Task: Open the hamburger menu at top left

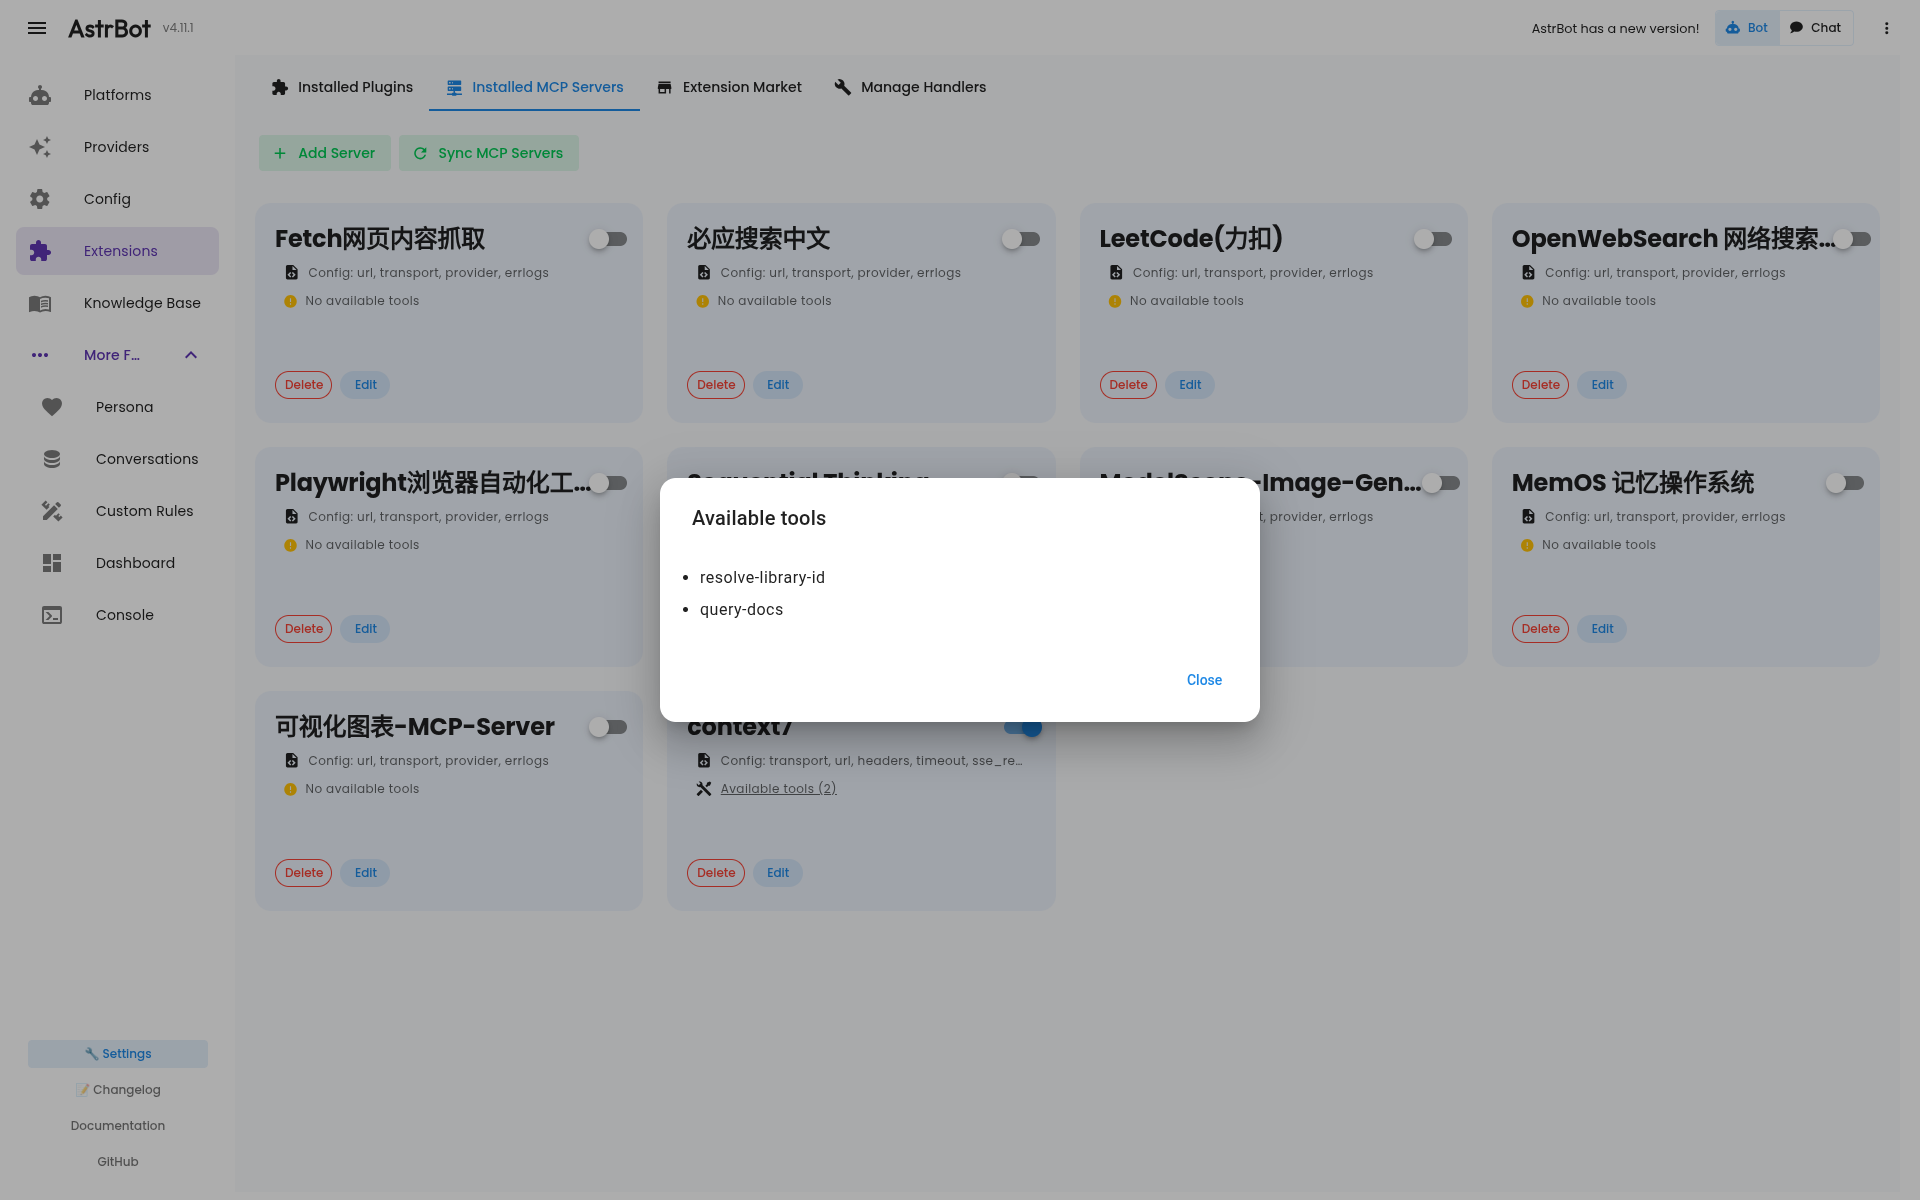Action: 37,28
